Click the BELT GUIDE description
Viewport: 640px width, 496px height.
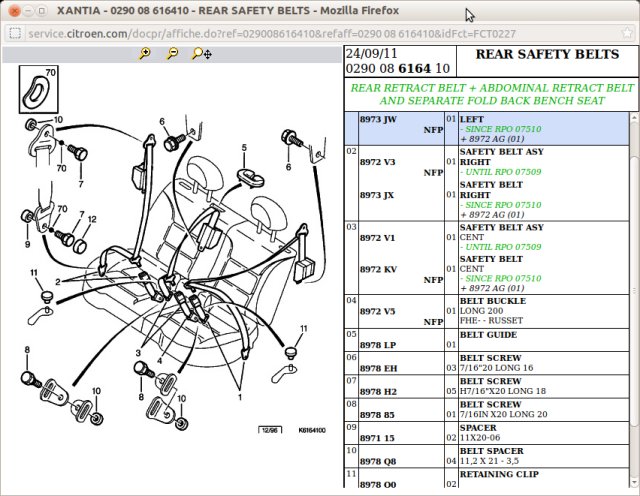coord(488,335)
